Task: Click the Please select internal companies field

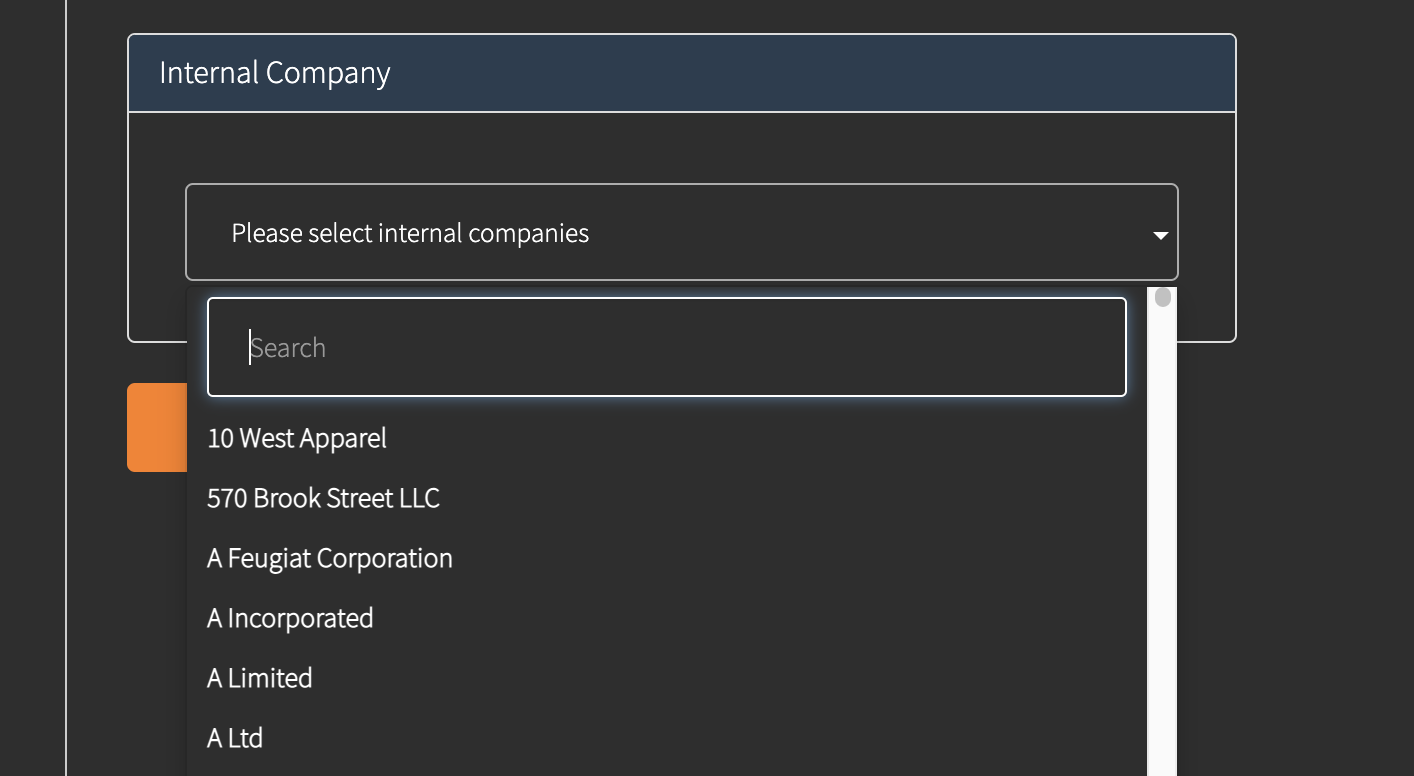Action: [x=681, y=232]
